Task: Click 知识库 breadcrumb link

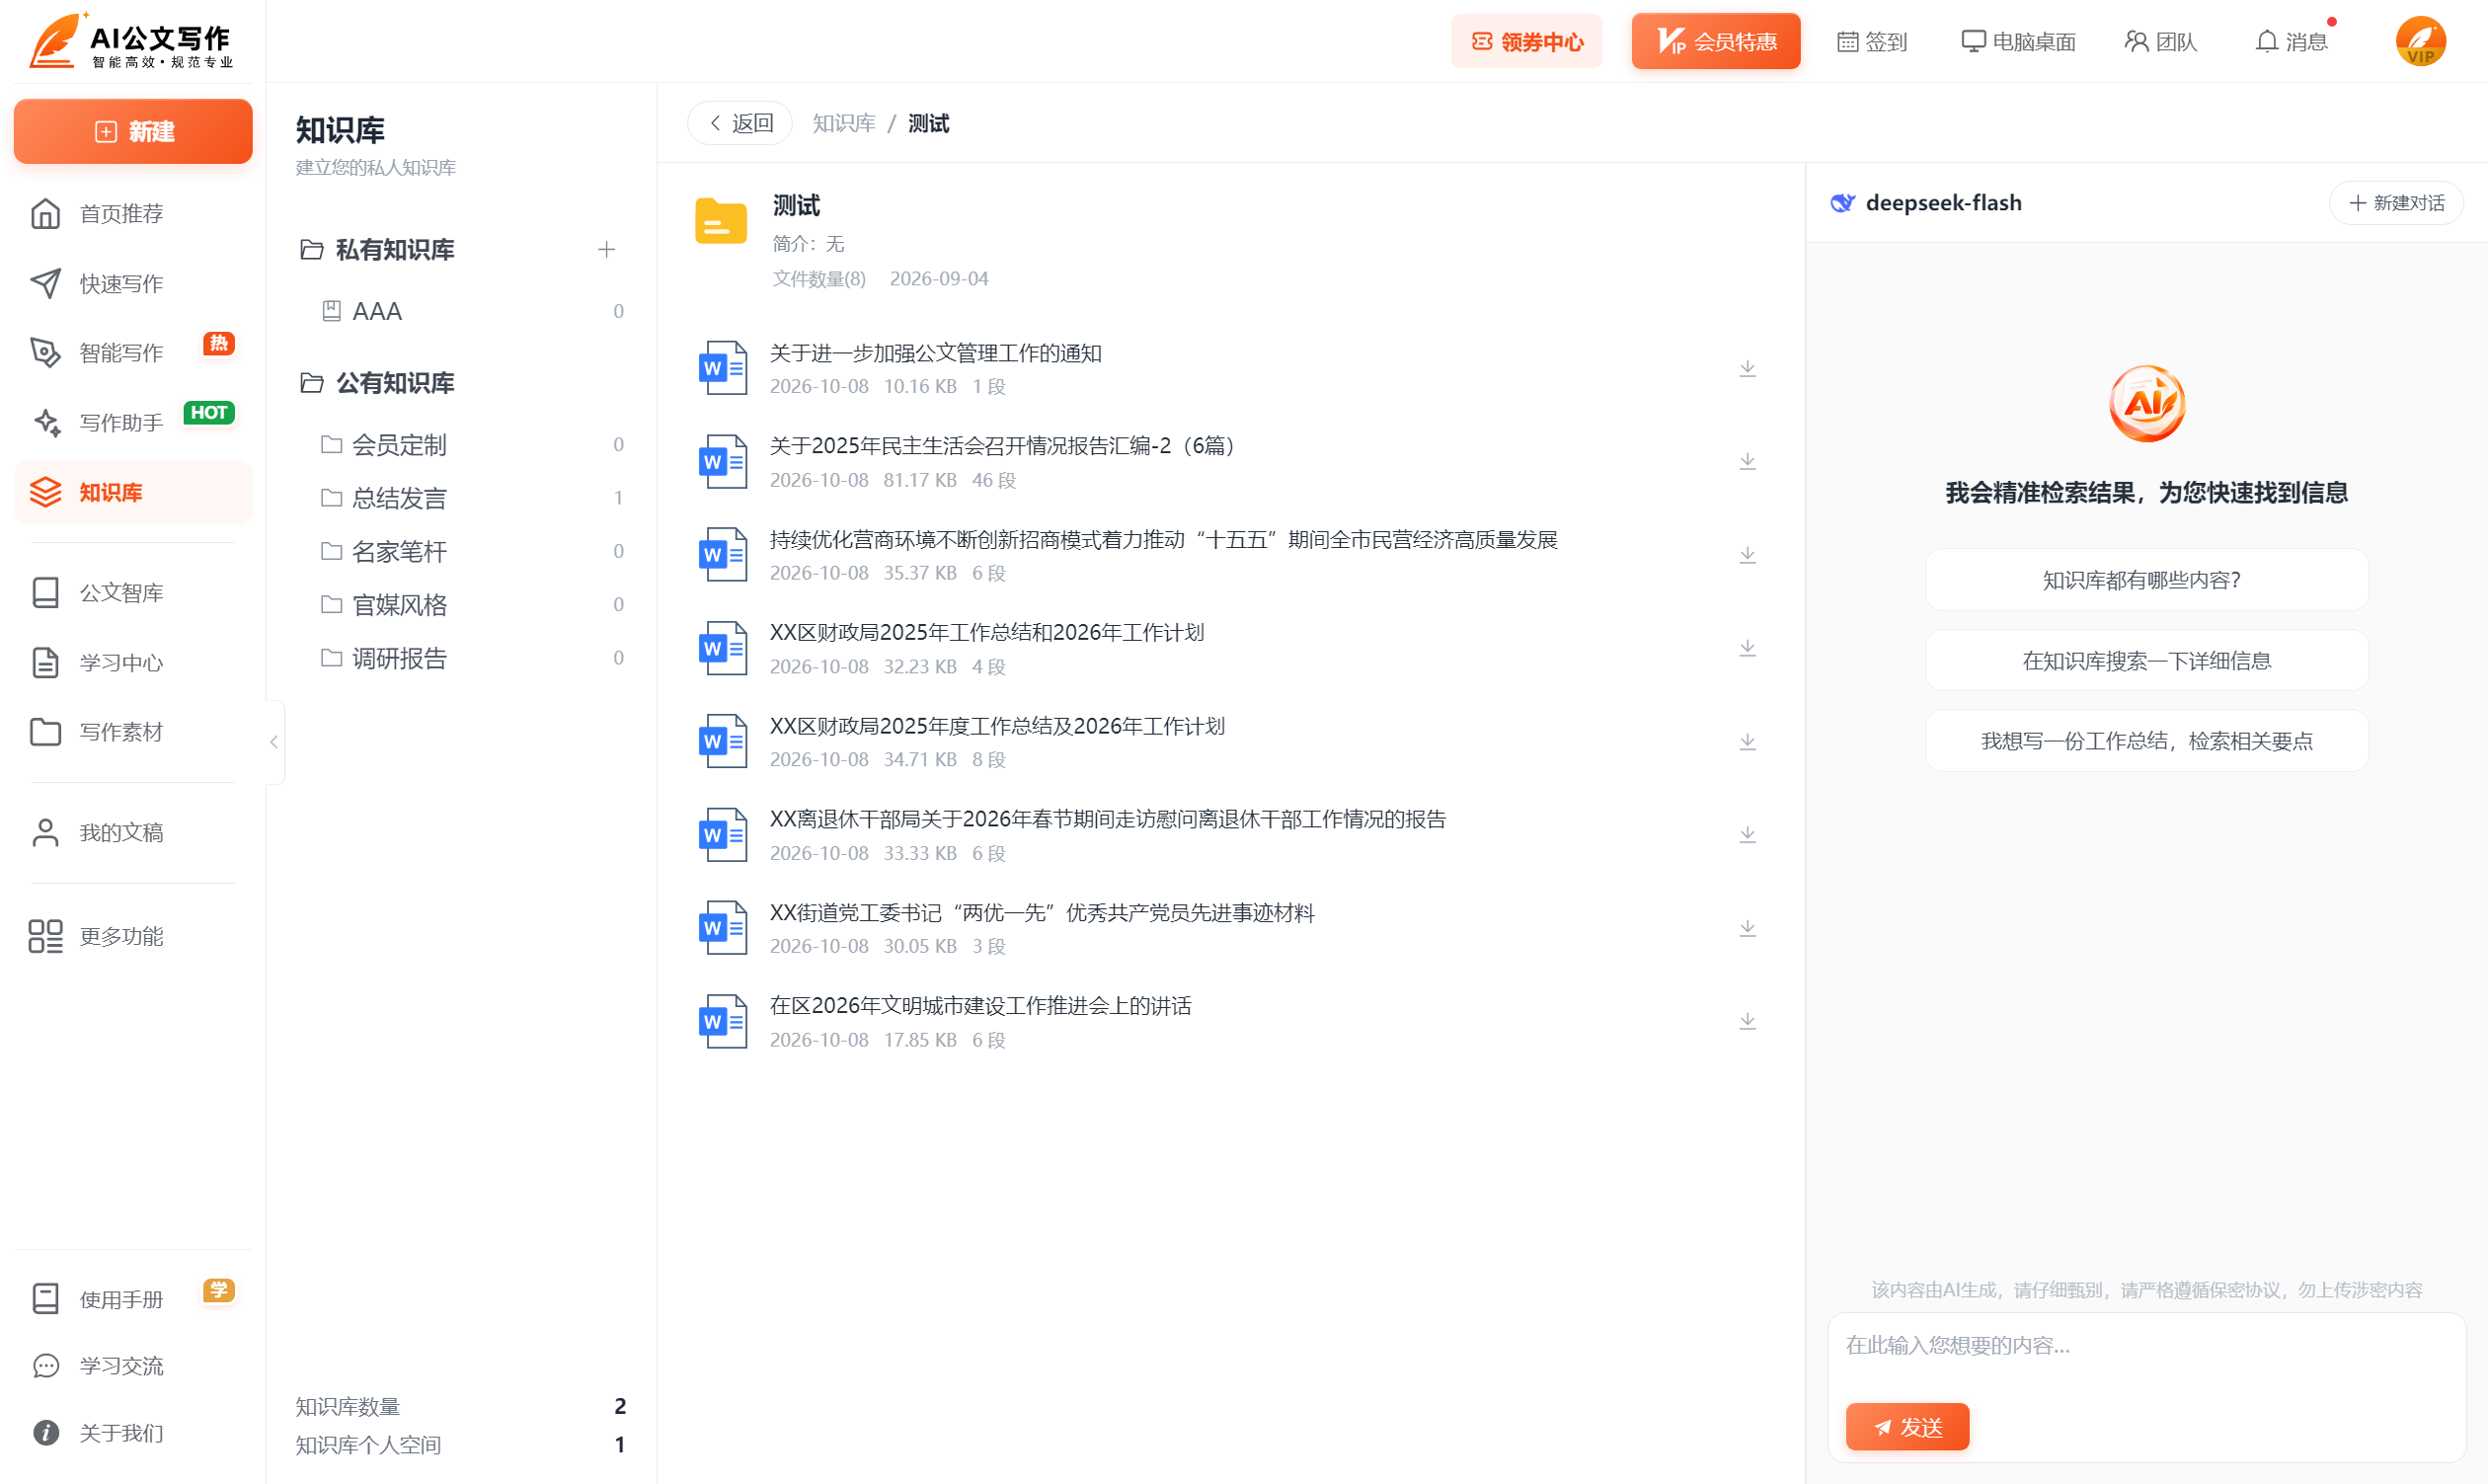Action: 843,123
